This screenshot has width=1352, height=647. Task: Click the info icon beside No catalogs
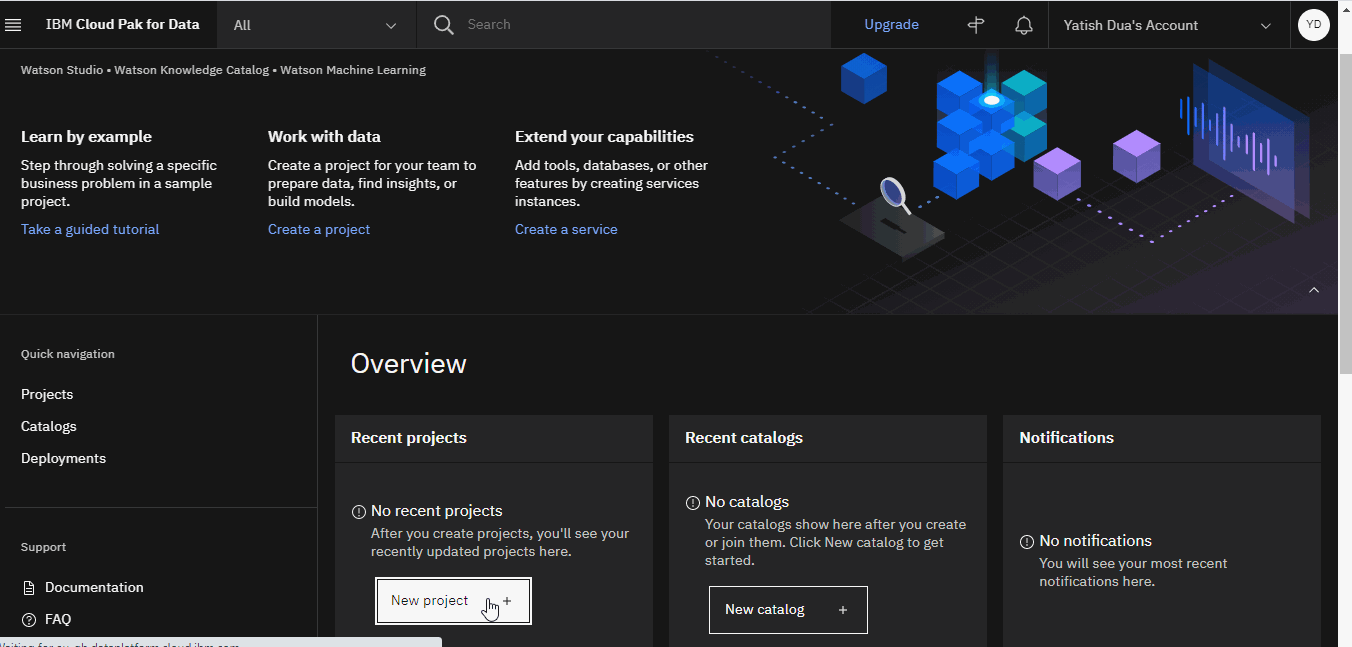pos(693,503)
